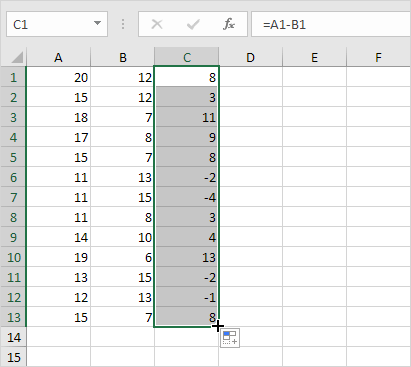The image size is (411, 367).
Task: Click the Cancel (X) icon in formula bar
Action: pyautogui.click(x=157, y=24)
